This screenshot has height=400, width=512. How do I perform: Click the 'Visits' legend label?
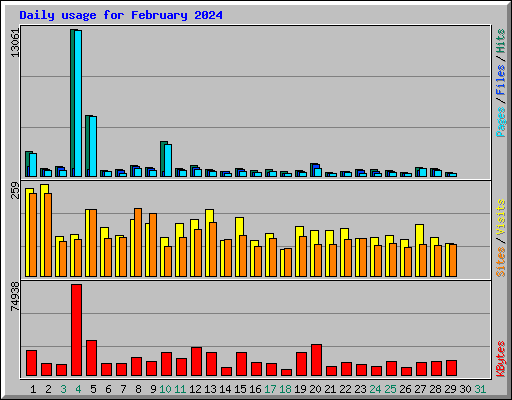pyautogui.click(x=501, y=217)
